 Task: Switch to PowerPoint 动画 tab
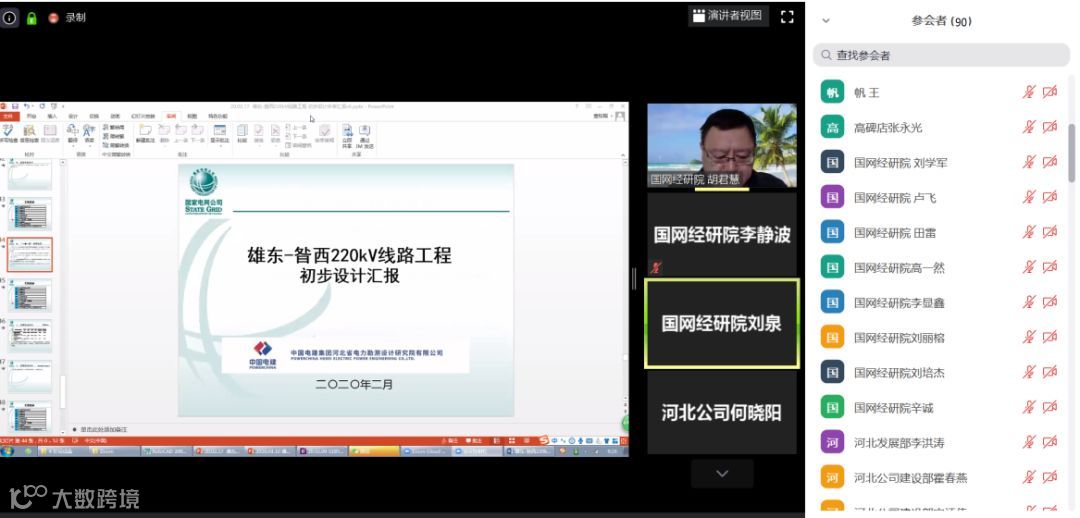click(115, 116)
